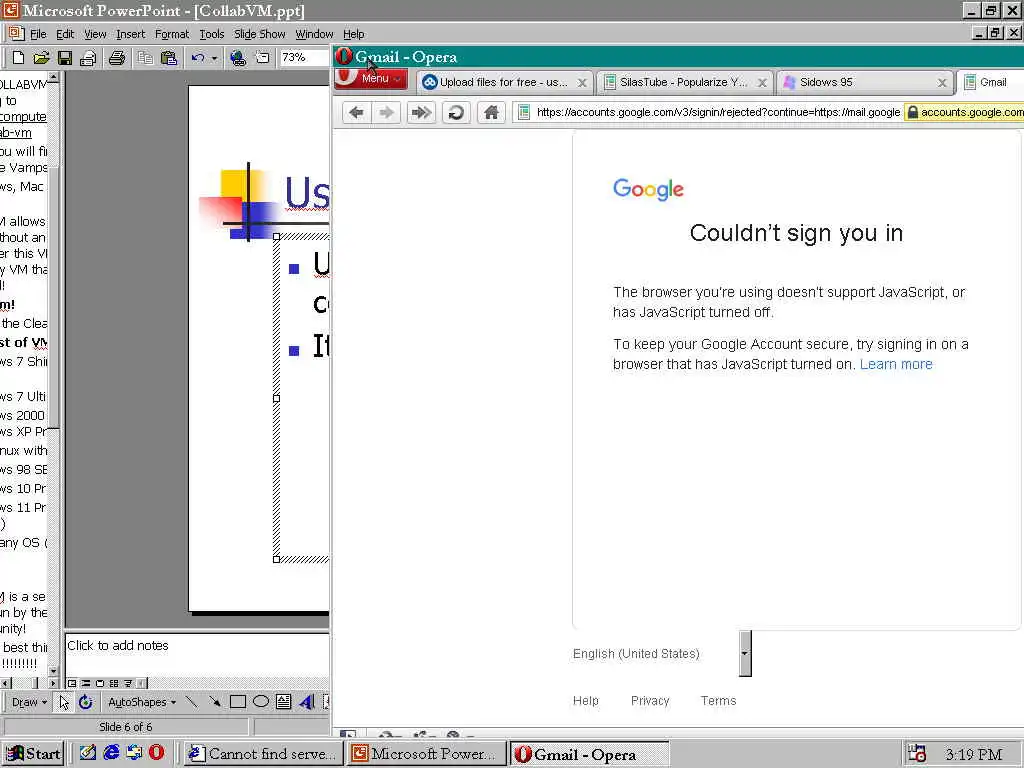This screenshot has width=1024, height=768.
Task: Click the E-mail envelope toolbar icon
Action: 88,58
